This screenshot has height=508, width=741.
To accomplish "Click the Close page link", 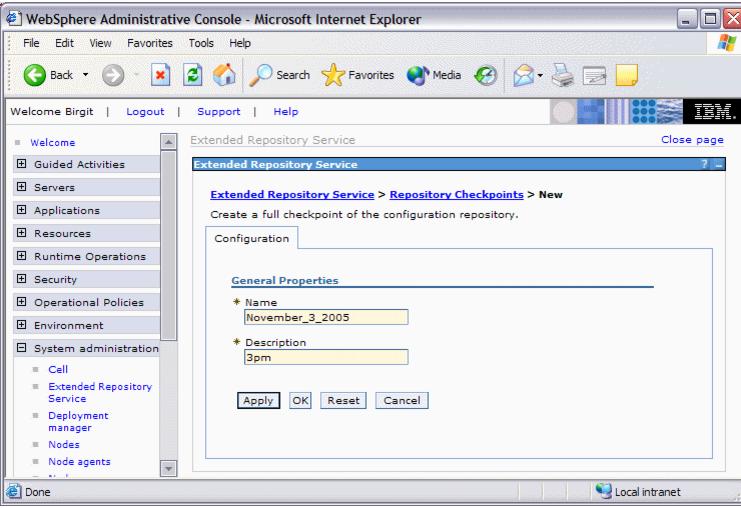I will click(x=692, y=140).
